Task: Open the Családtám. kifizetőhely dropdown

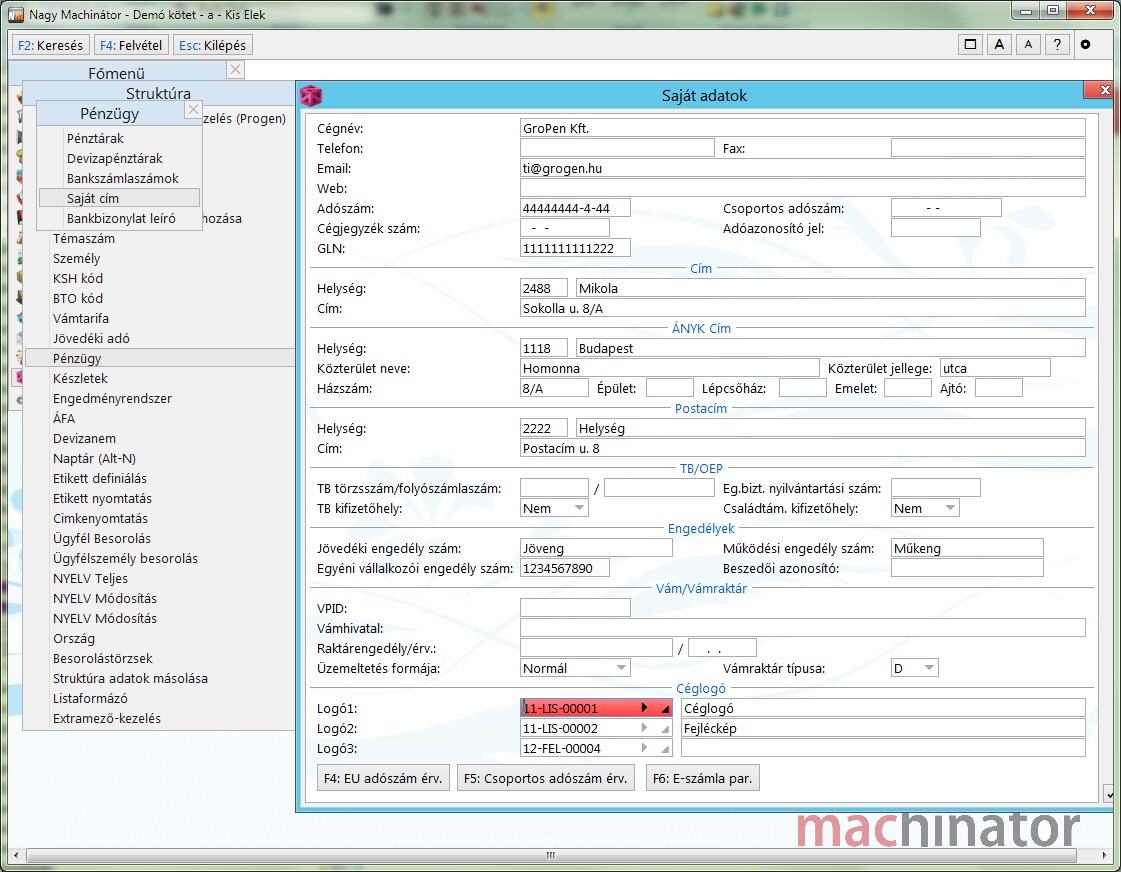Action: (950, 508)
